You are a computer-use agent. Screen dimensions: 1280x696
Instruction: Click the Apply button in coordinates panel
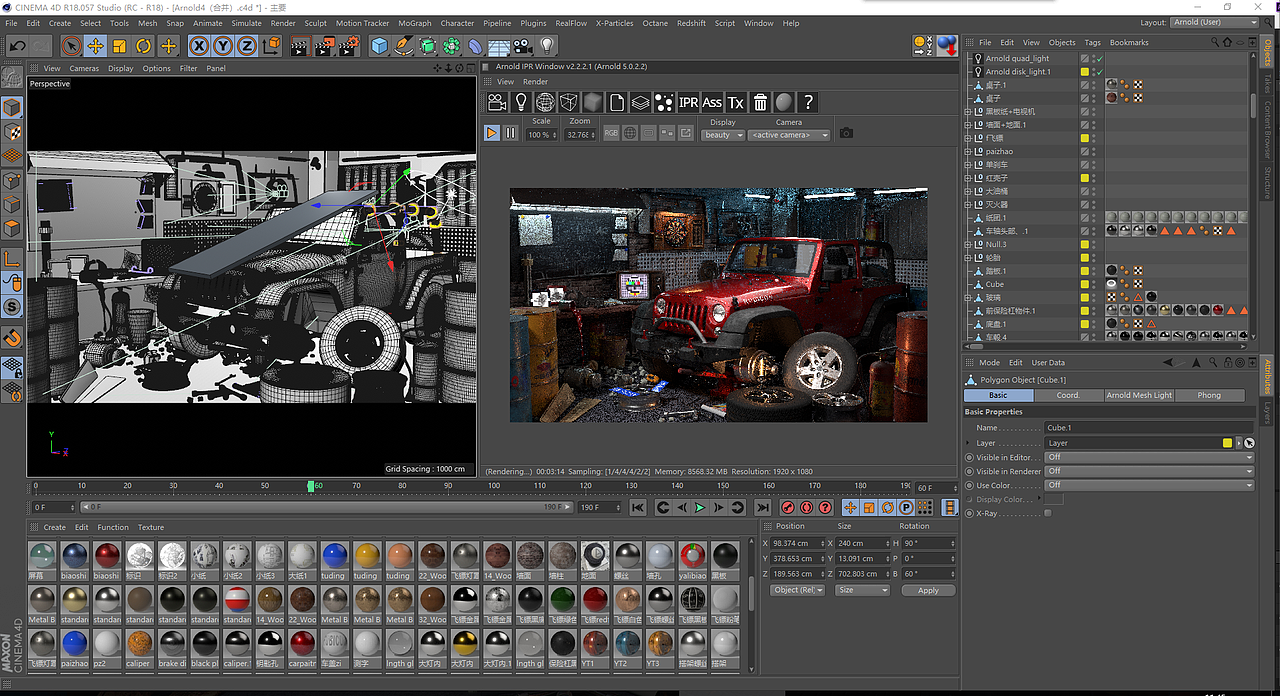click(x=927, y=590)
